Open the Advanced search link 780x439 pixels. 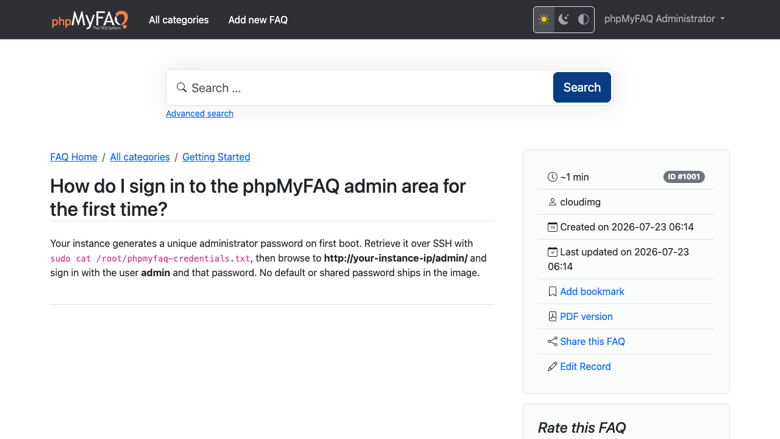coord(199,114)
